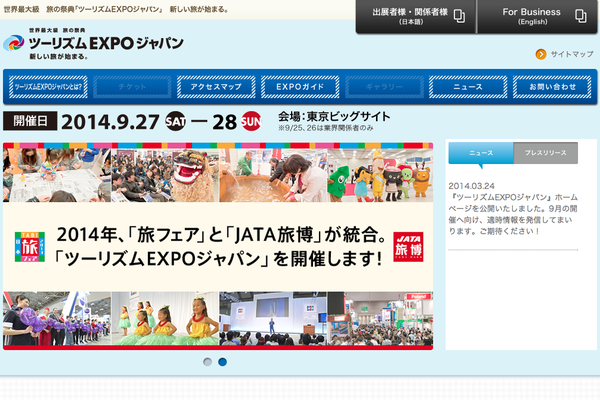
Task: Click the orange arrow icon beside サイトマップ
Action: pyautogui.click(x=541, y=54)
